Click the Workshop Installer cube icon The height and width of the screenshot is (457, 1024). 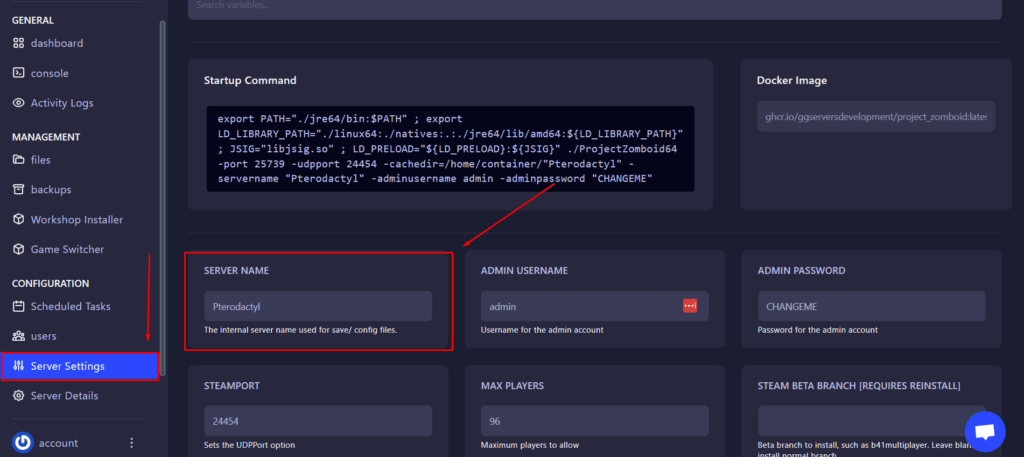(19, 219)
